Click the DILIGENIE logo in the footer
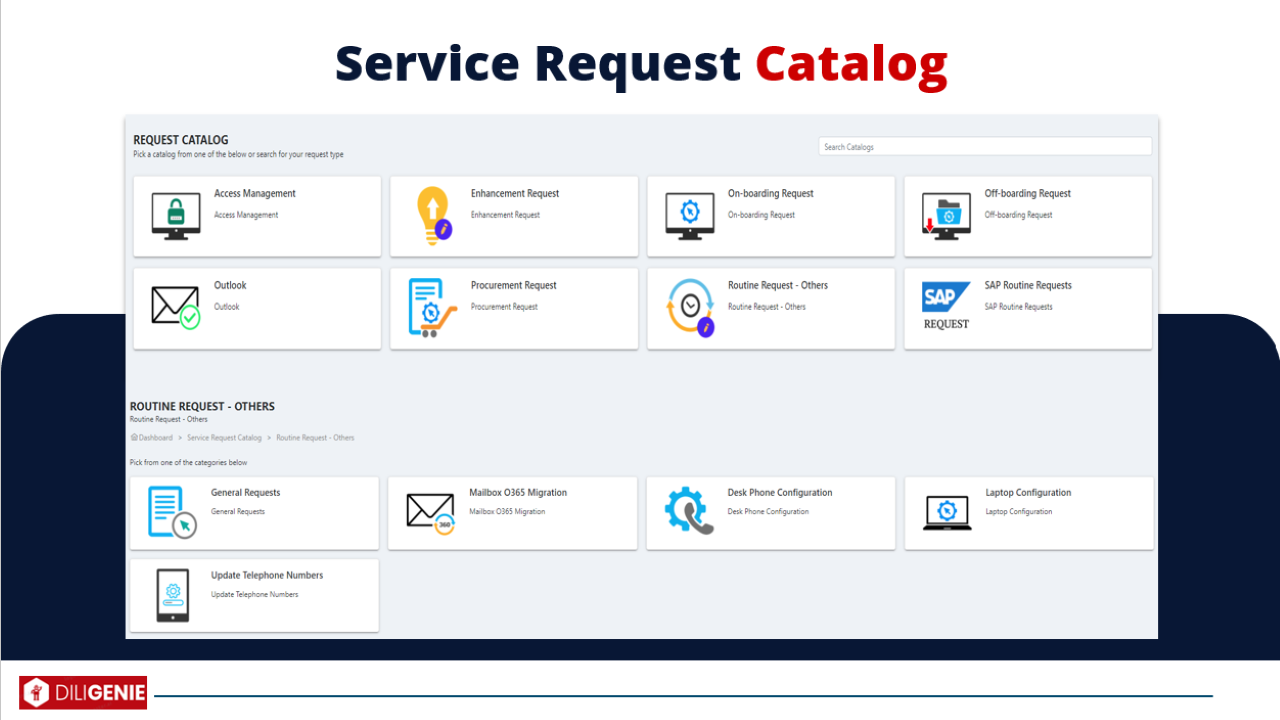The image size is (1280, 720). tap(82, 692)
